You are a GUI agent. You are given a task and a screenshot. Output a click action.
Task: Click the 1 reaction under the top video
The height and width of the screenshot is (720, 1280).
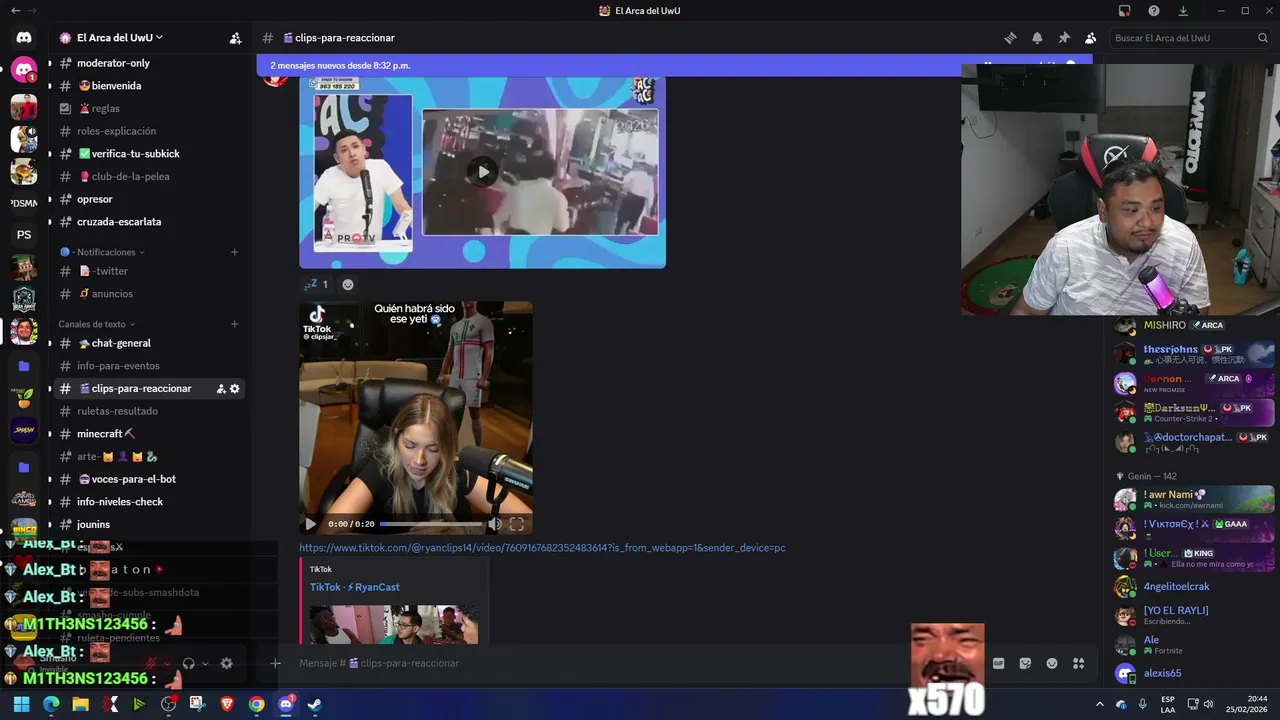316,284
